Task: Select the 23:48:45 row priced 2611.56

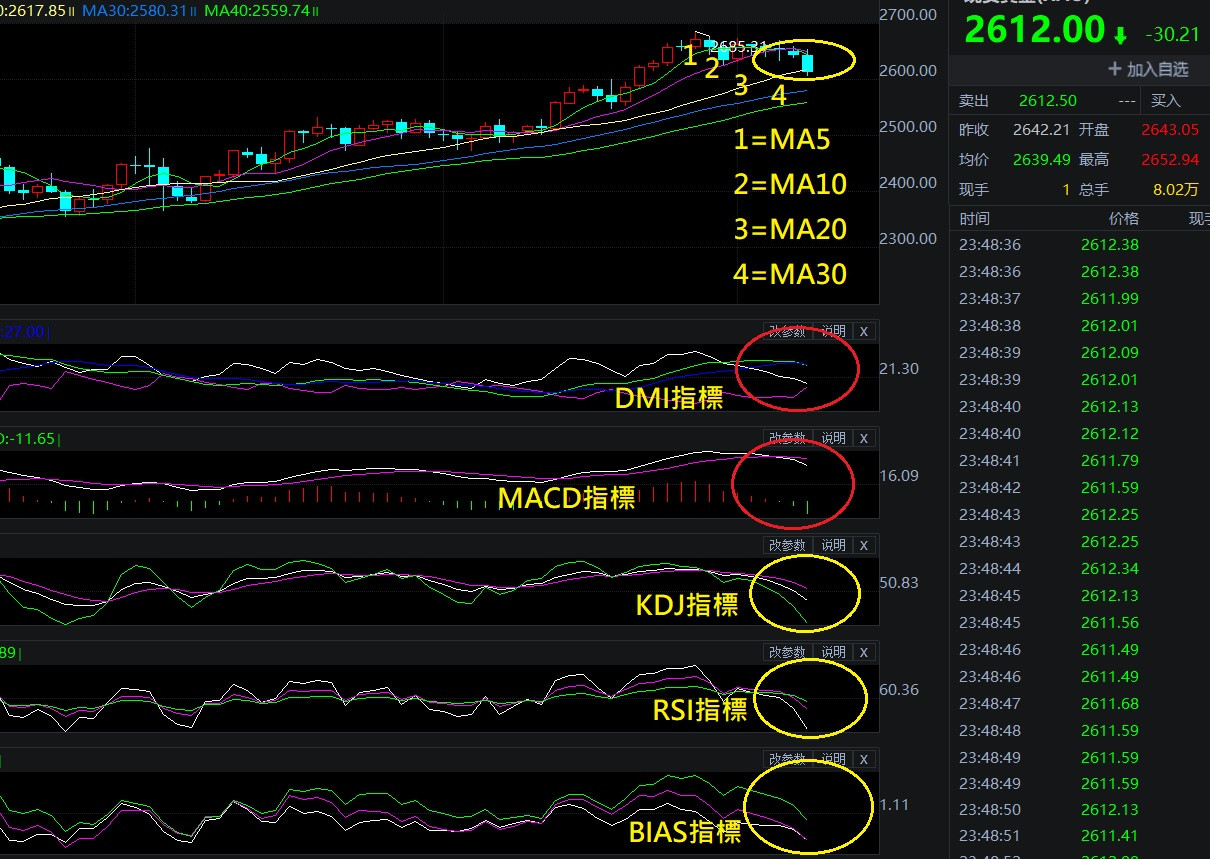Action: [1080, 622]
